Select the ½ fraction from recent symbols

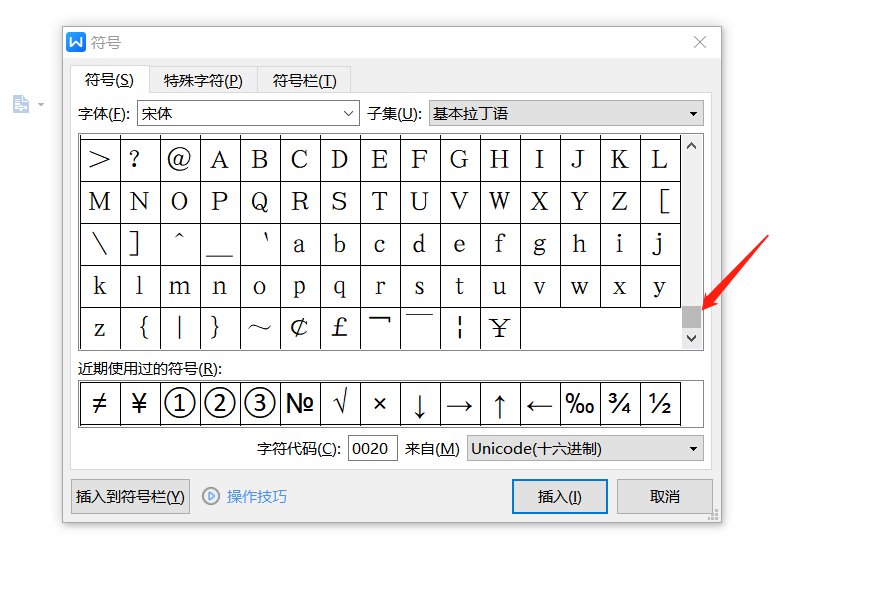point(660,403)
